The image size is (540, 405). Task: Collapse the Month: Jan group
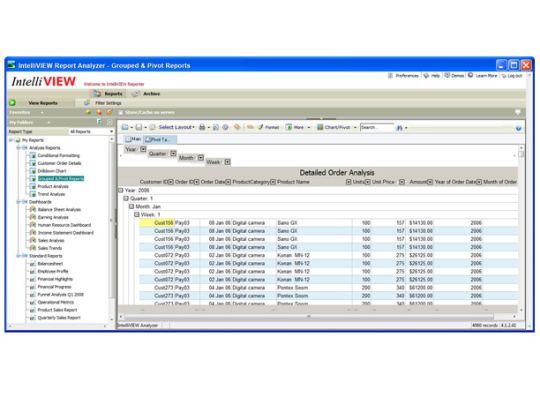tap(132, 206)
